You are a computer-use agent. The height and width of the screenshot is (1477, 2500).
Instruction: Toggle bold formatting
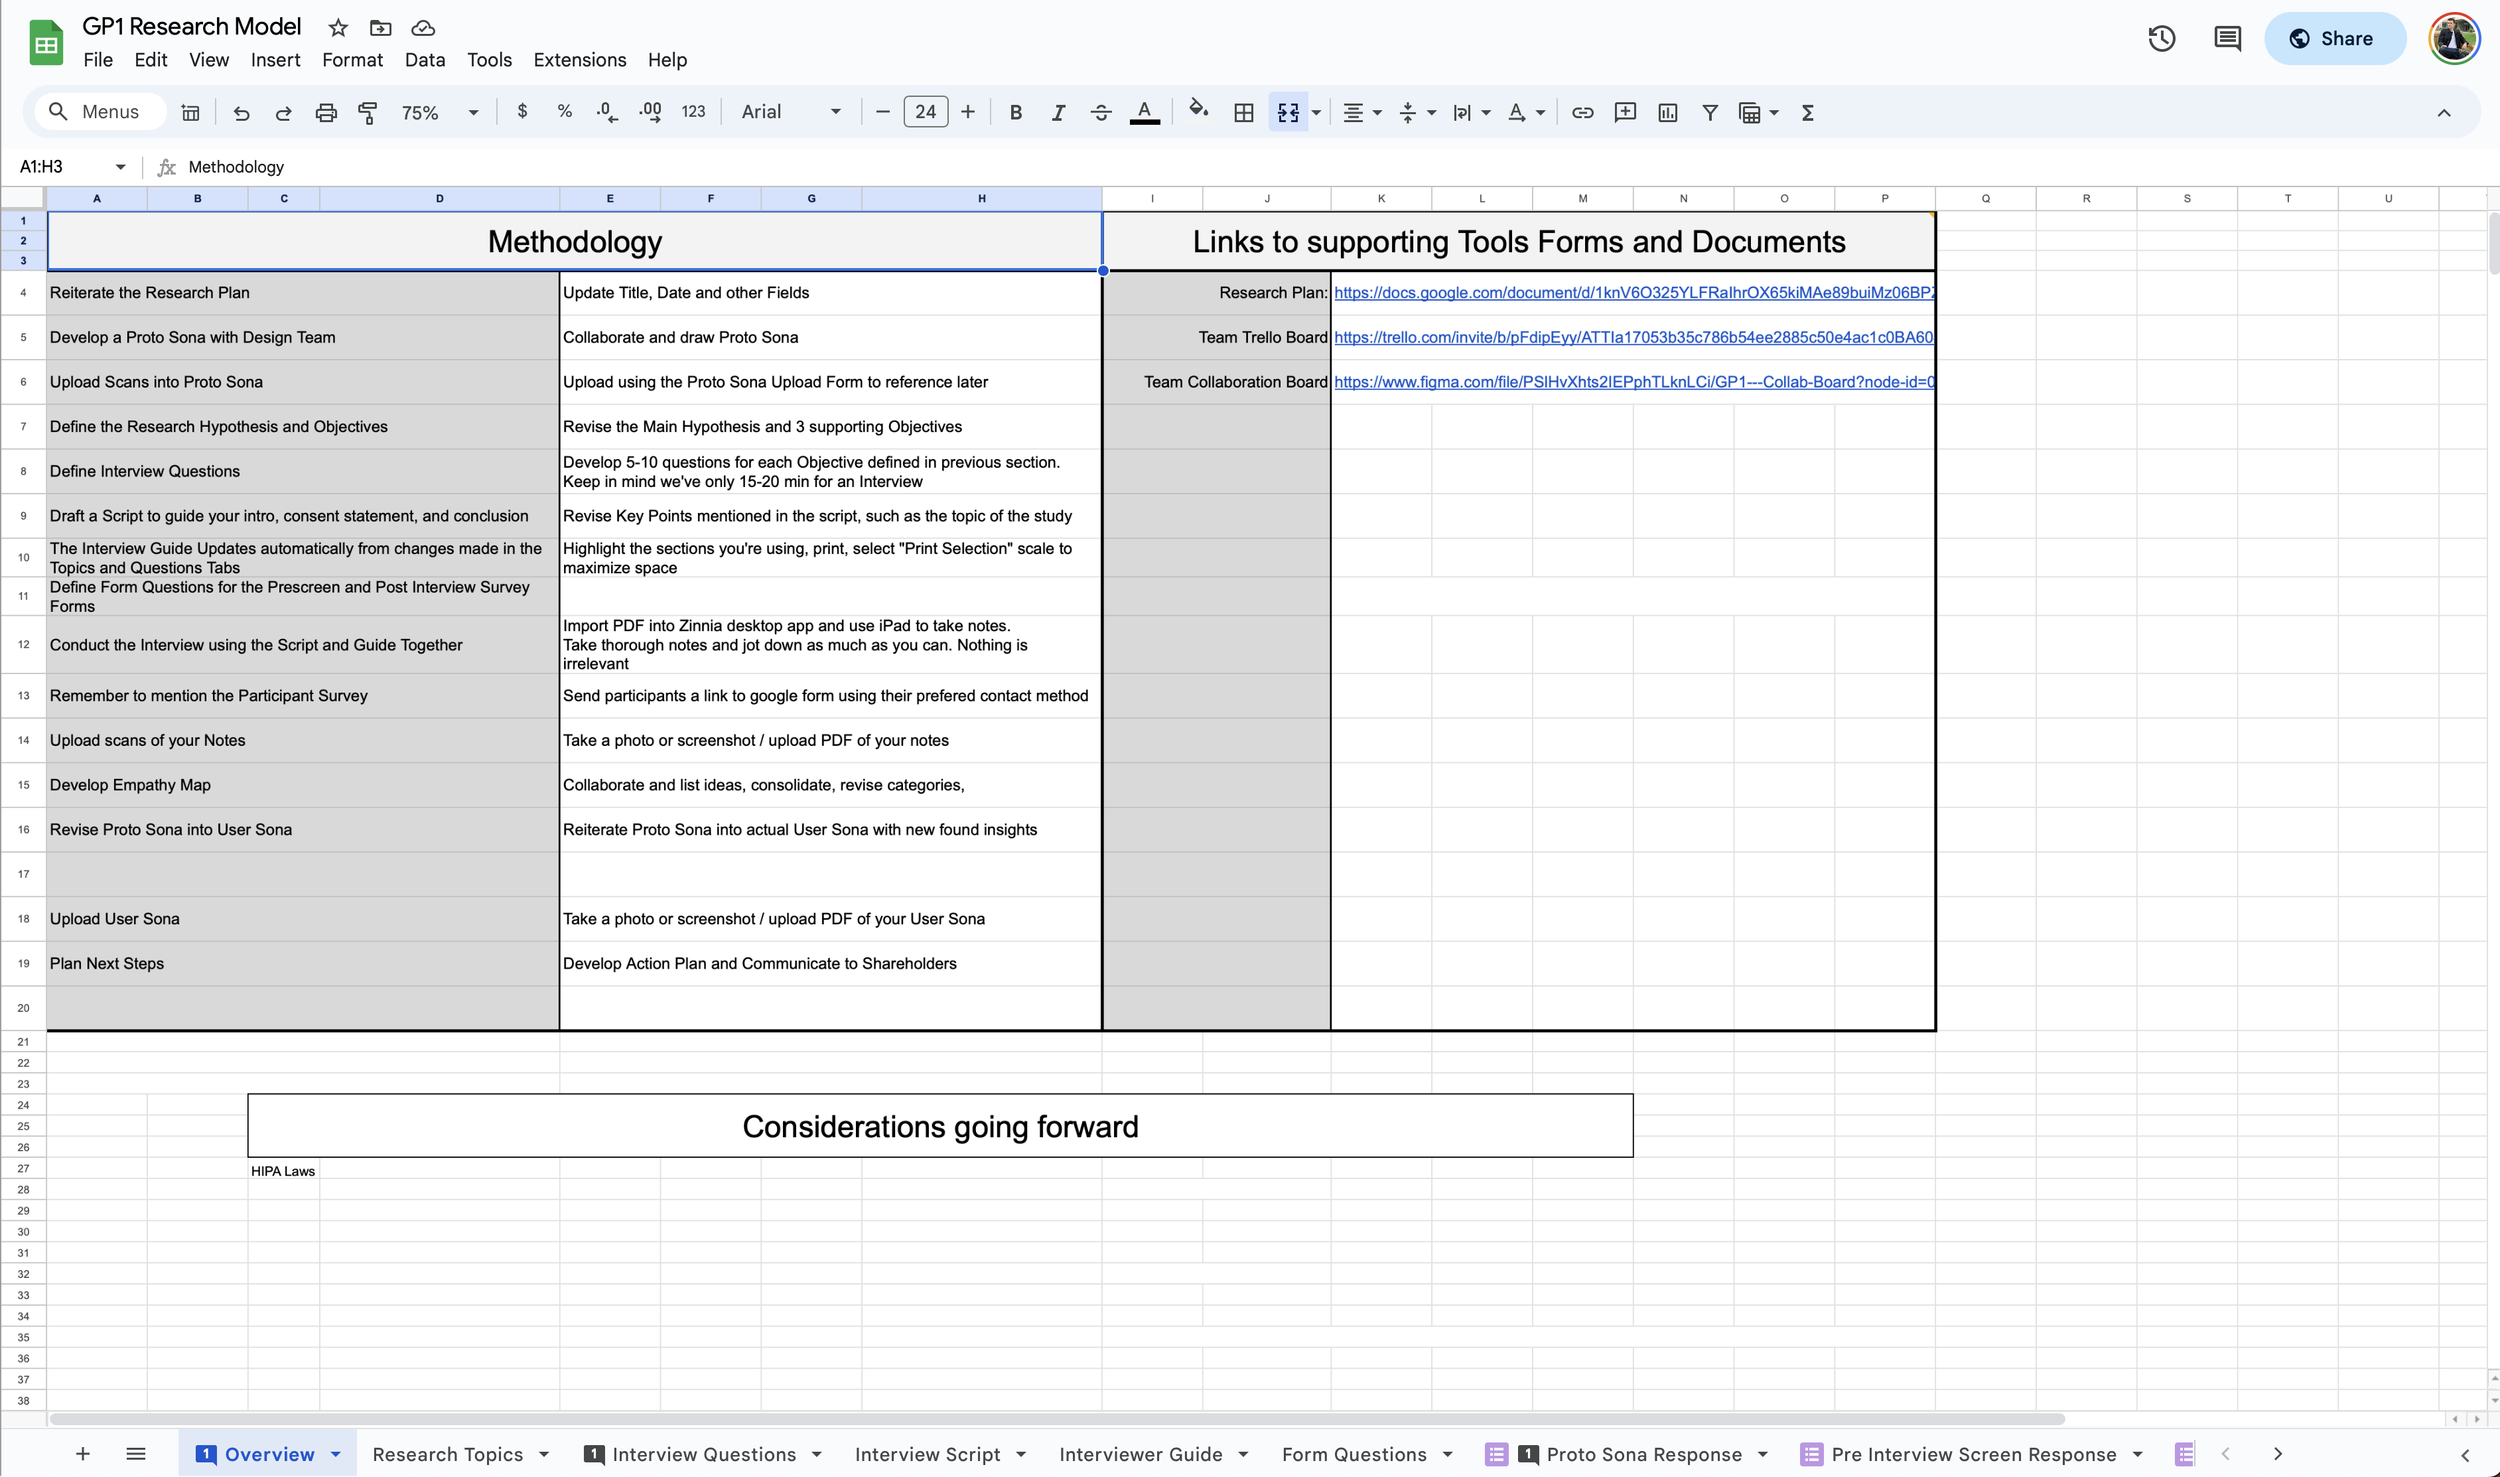pyautogui.click(x=1015, y=112)
